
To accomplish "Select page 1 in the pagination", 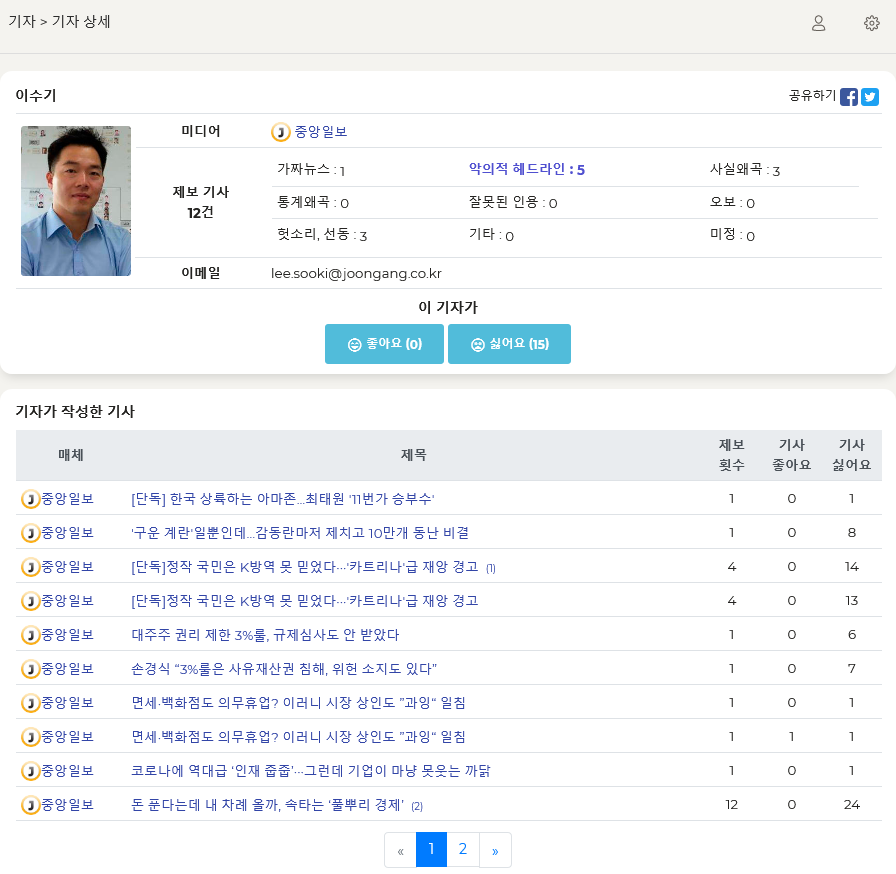I will 431,850.
